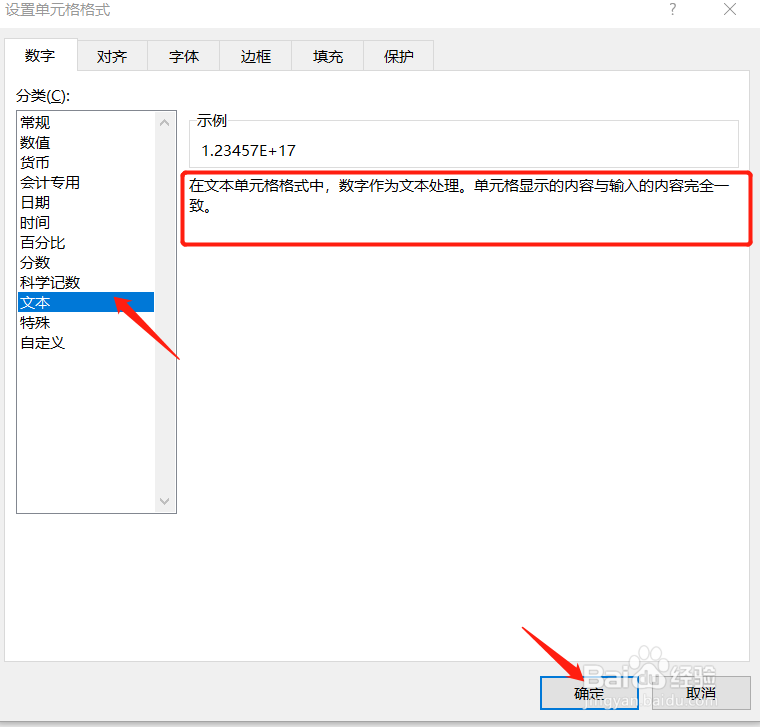Click the category list scroll up arrow
760x727 pixels.
(x=164, y=123)
